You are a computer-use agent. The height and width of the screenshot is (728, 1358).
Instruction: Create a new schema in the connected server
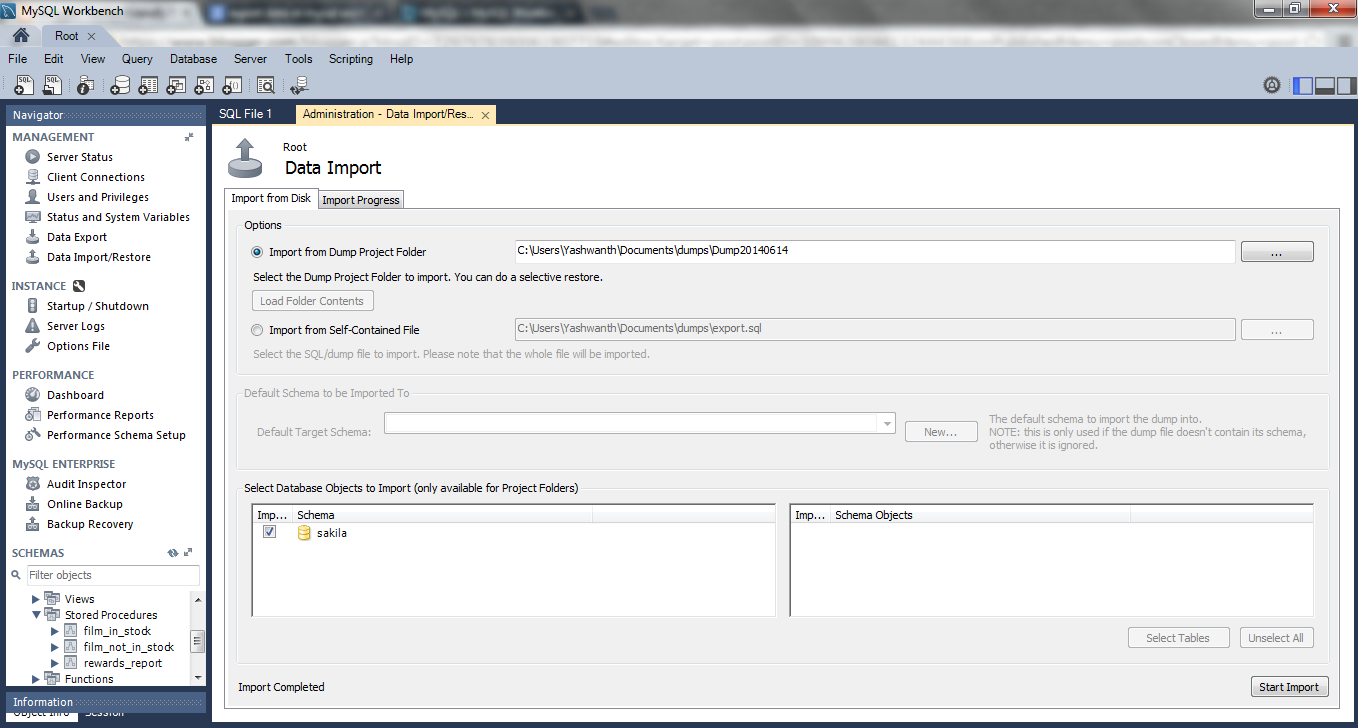120,85
